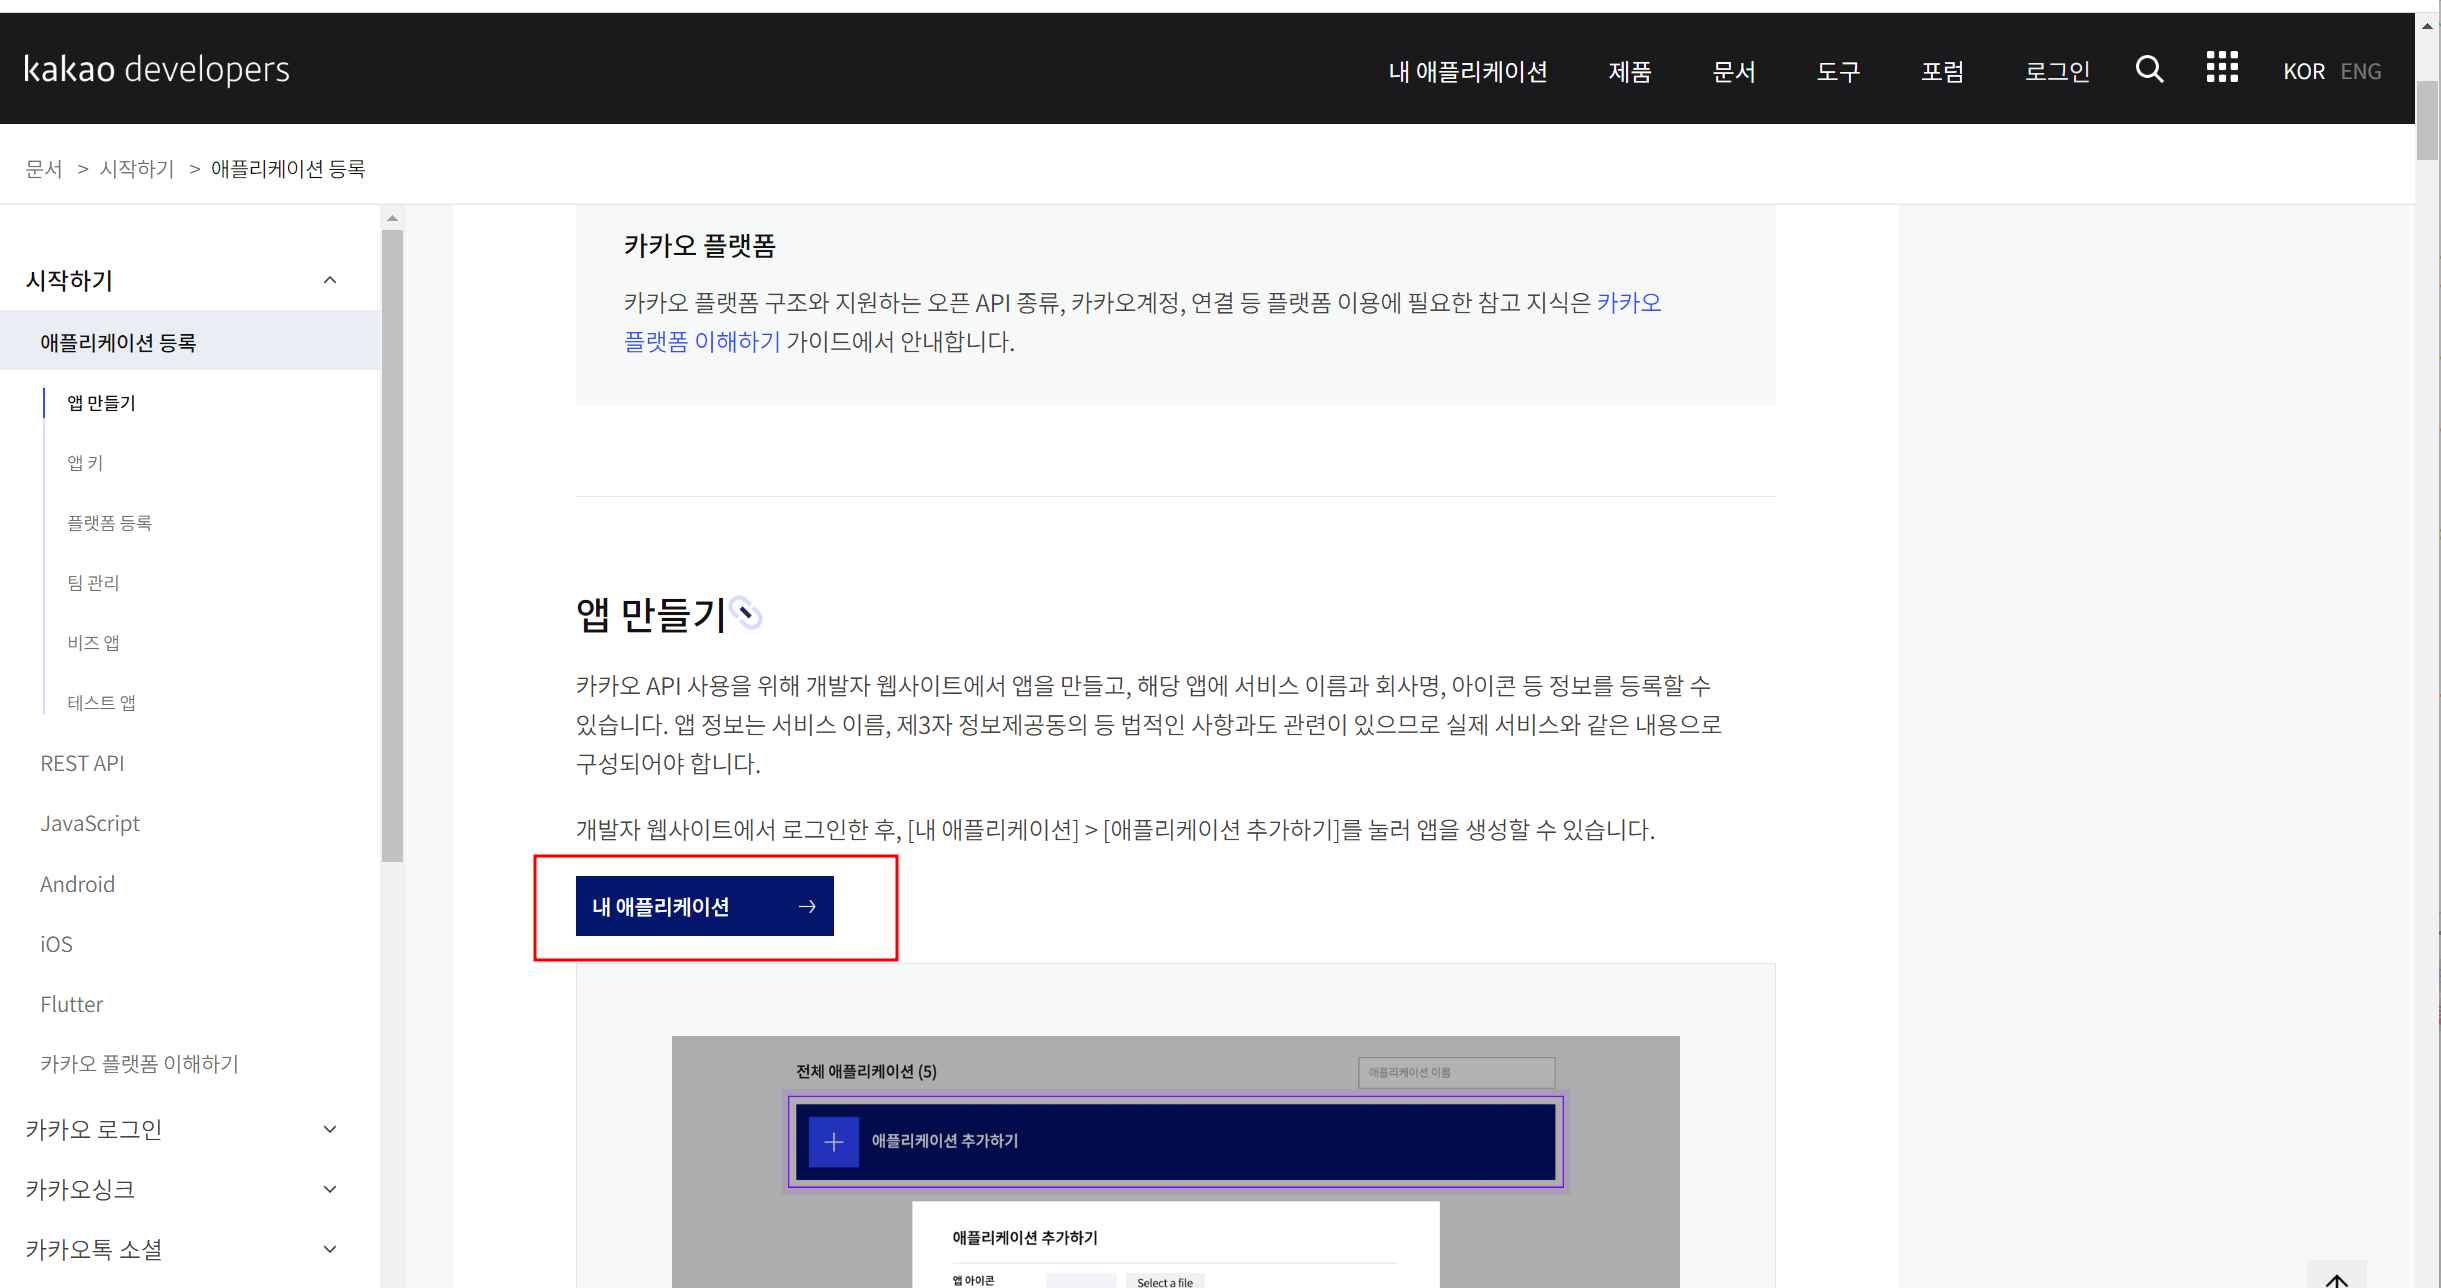The width and height of the screenshot is (2441, 1288).
Task: Open 내 애플리케이션 in top navigation
Action: pos(1467,71)
